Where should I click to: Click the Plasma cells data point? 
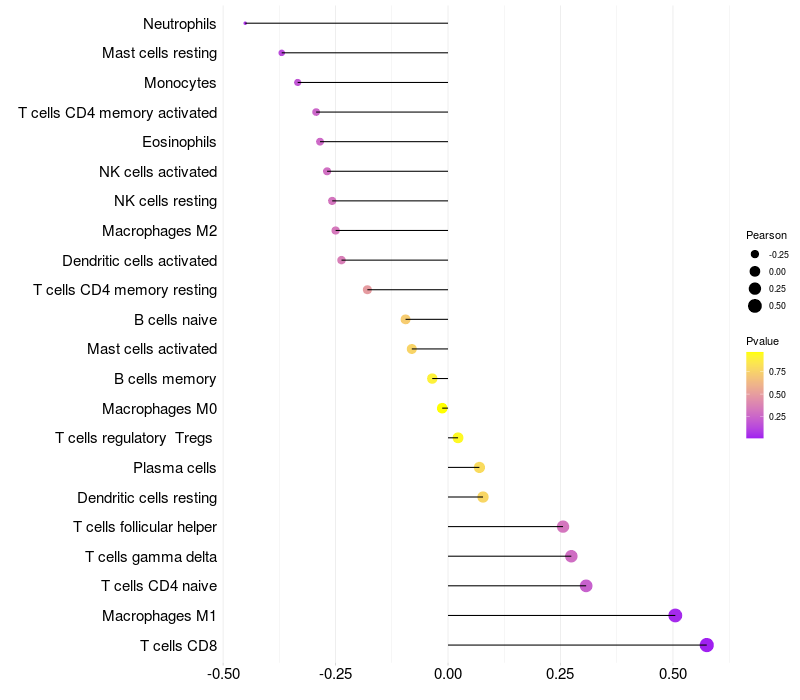point(479,467)
